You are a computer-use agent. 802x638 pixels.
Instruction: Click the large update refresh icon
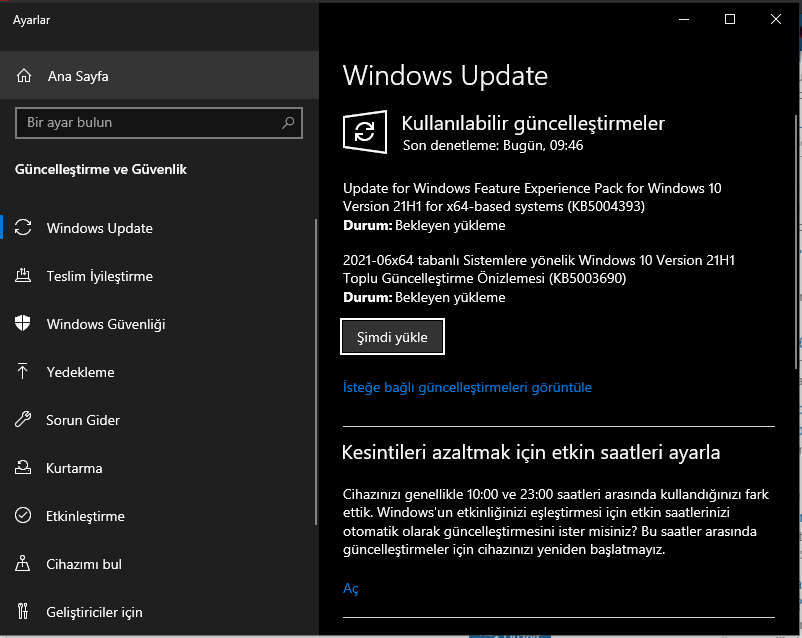(x=365, y=132)
